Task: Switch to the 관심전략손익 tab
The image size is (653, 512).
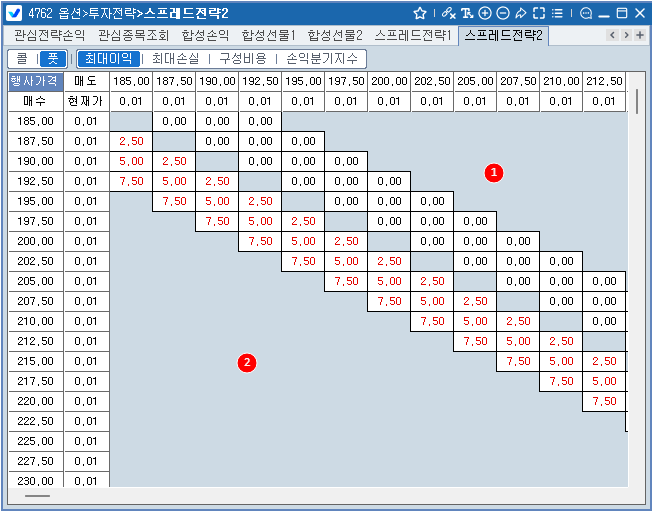Action: click(x=49, y=36)
